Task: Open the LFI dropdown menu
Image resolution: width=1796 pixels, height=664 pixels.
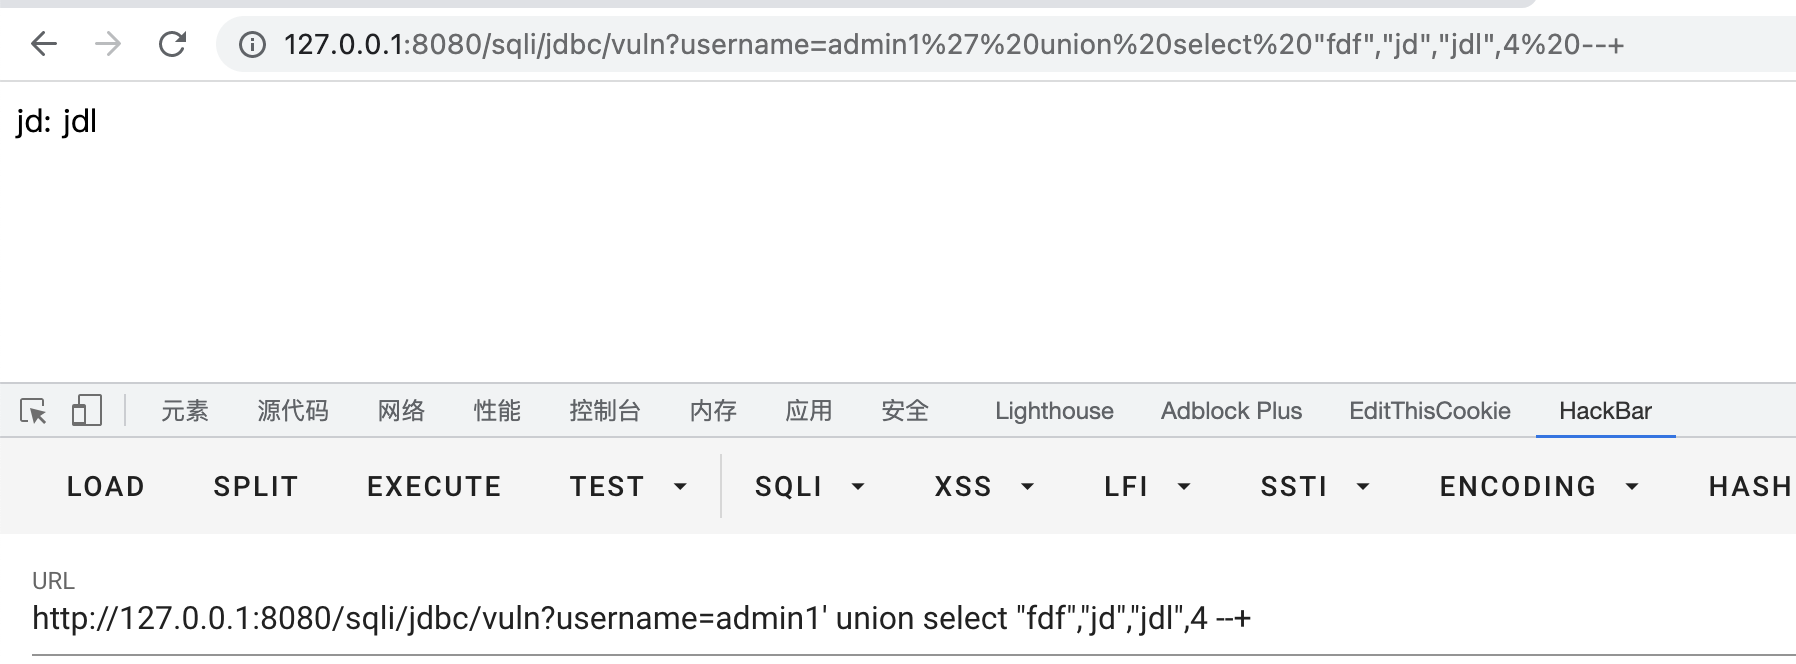Action: click(1147, 487)
